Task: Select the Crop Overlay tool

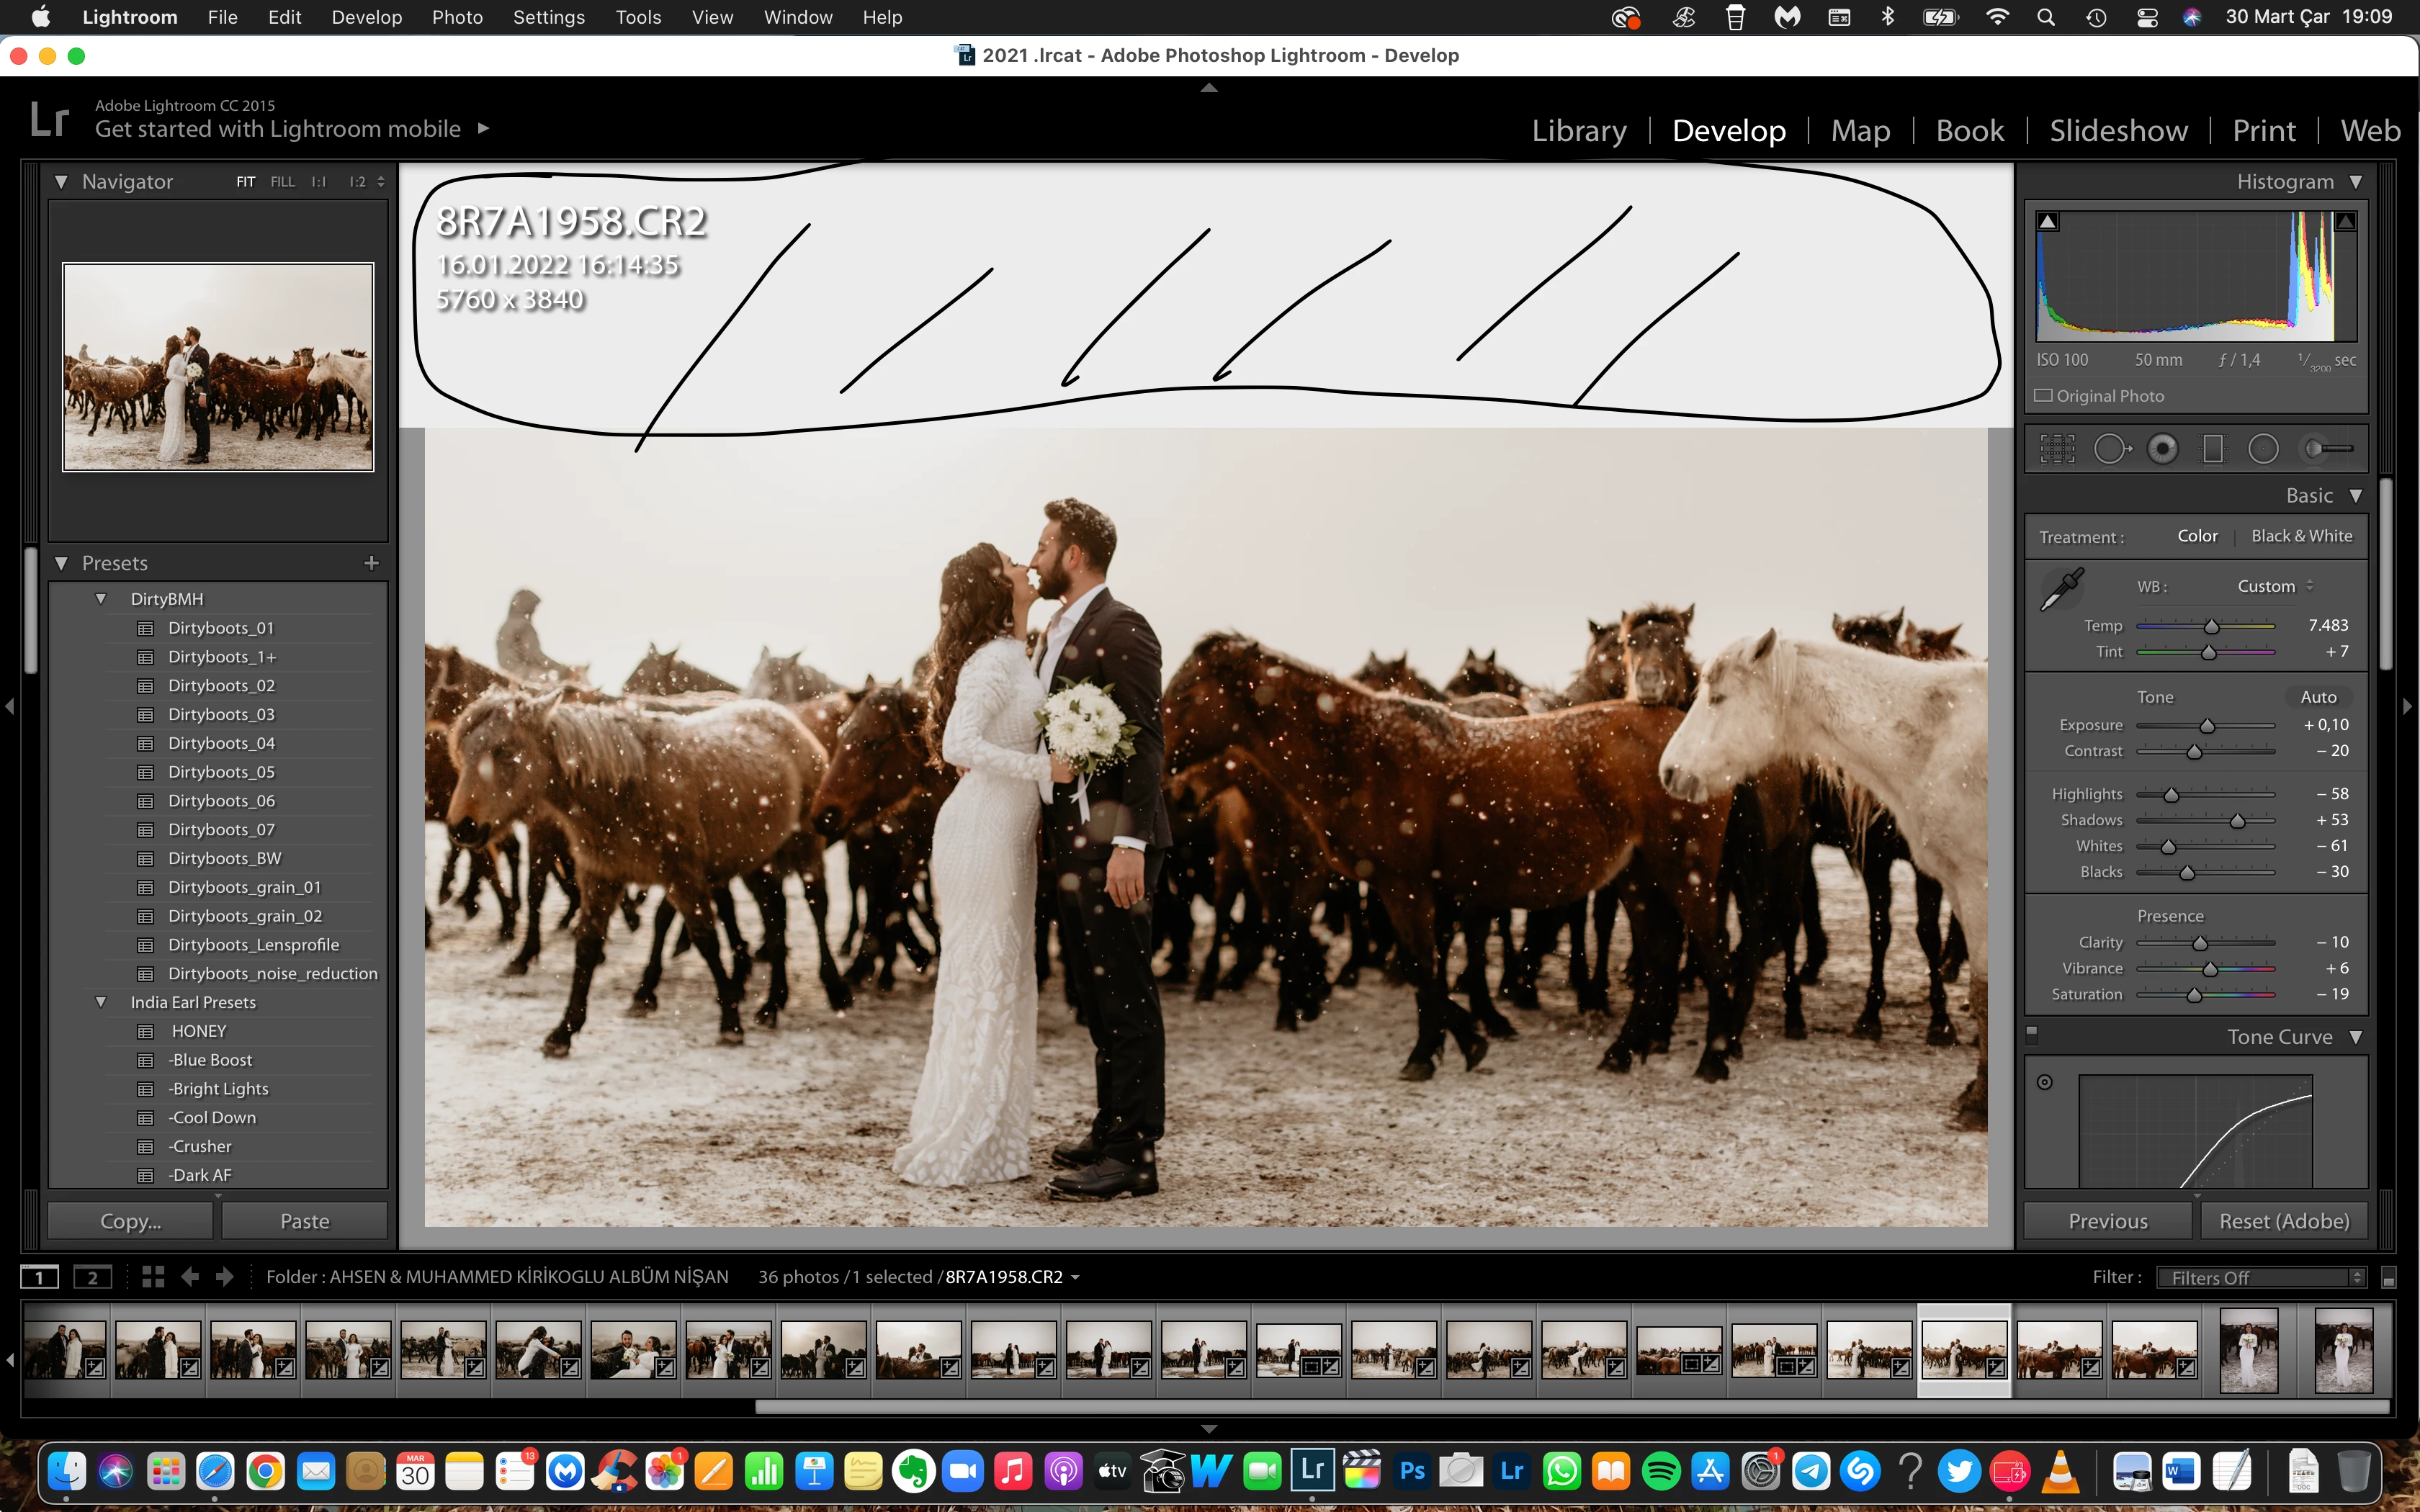Action: [2057, 449]
